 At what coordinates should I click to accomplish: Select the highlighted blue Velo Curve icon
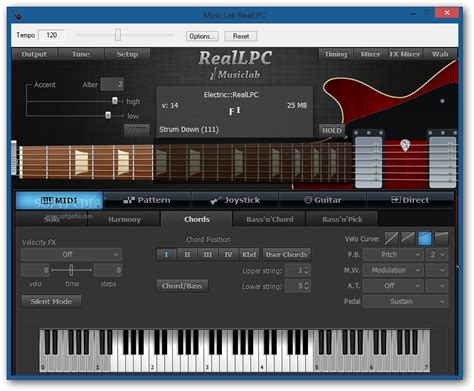425,239
